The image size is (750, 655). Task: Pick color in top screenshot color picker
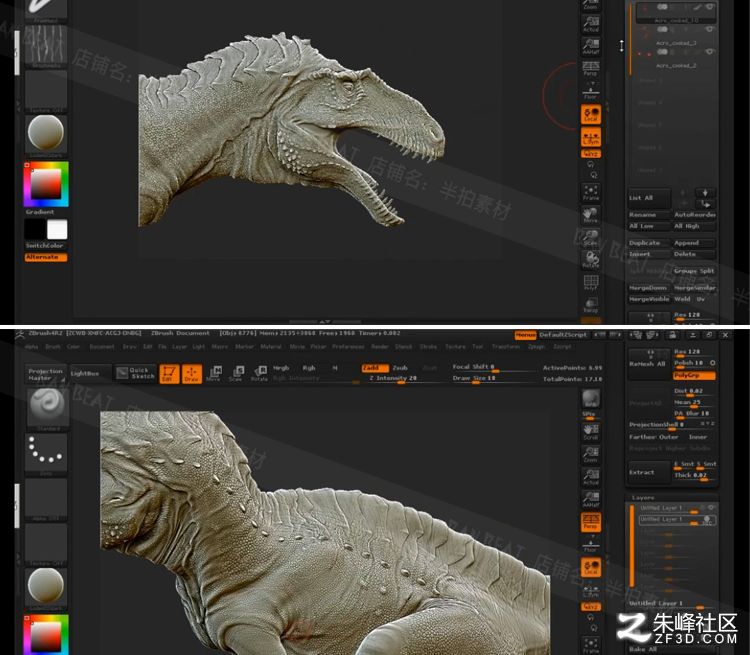click(46, 185)
